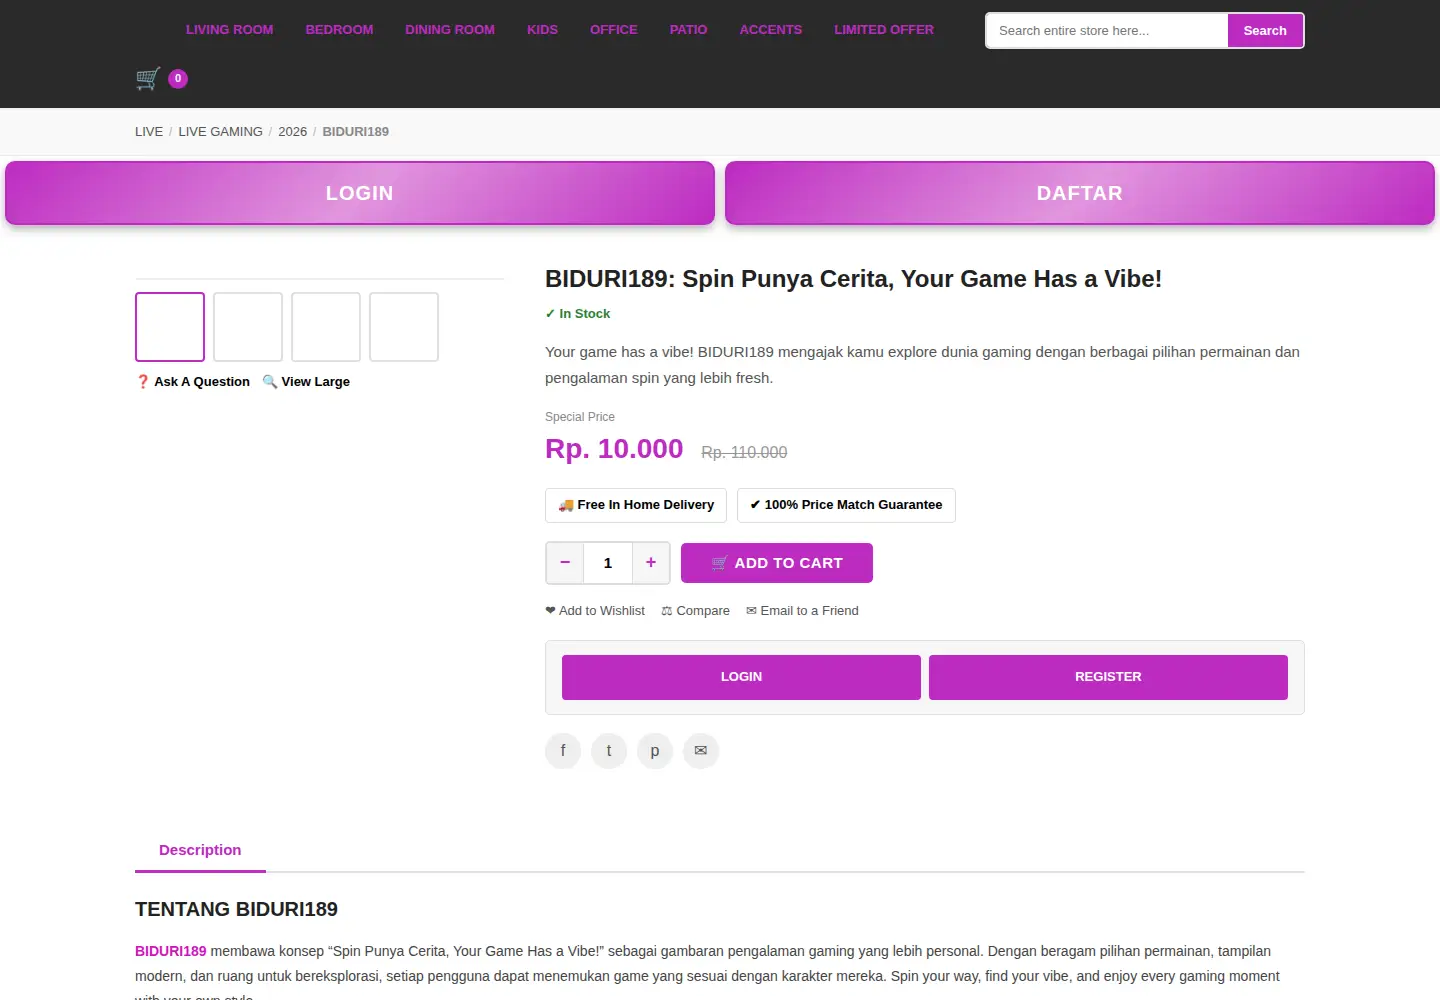This screenshot has width=1440, height=1000.
Task: Select the fourth product thumbnail
Action: coord(404,327)
